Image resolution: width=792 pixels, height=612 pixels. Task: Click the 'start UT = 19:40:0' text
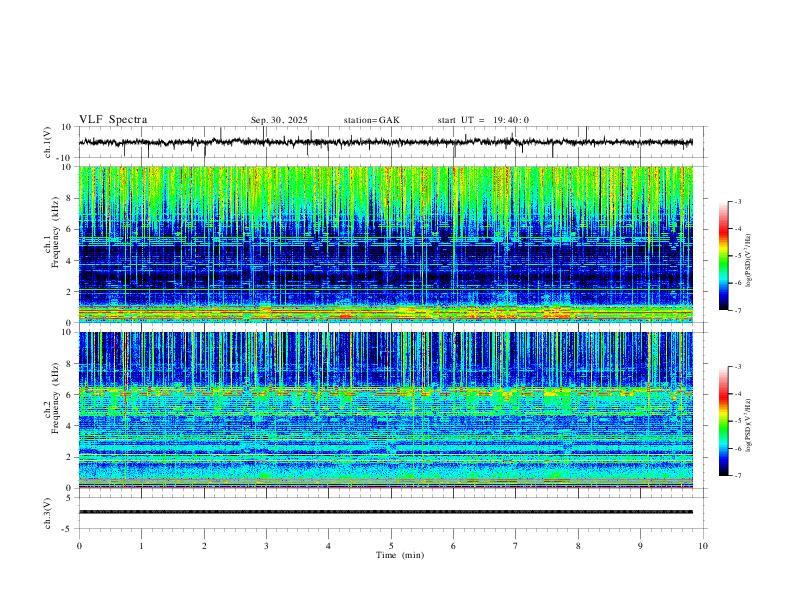(x=483, y=120)
